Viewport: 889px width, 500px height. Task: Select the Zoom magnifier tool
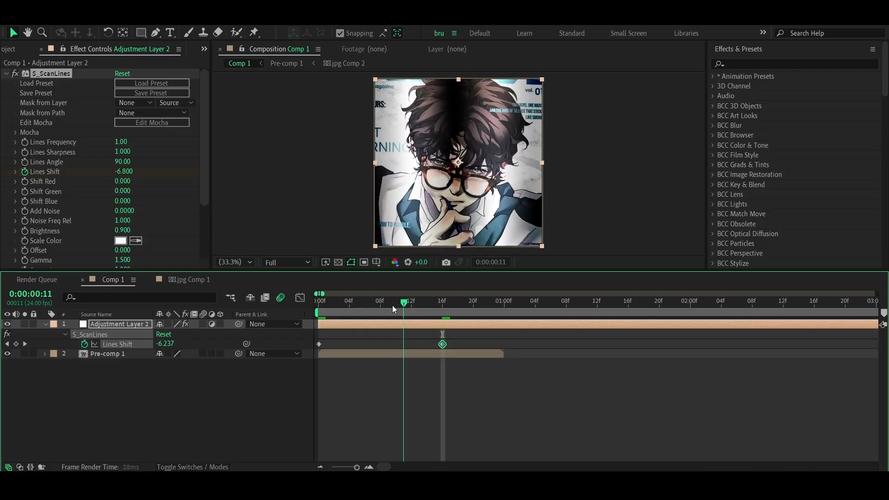[42, 33]
